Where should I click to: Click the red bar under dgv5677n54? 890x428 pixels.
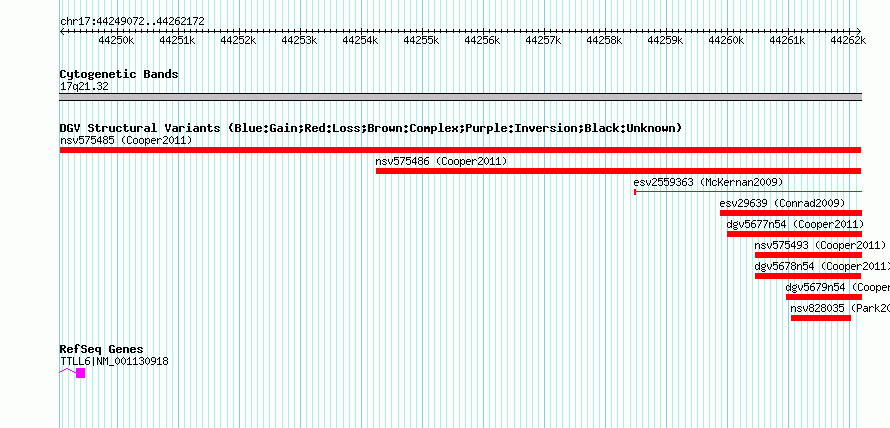(x=795, y=234)
